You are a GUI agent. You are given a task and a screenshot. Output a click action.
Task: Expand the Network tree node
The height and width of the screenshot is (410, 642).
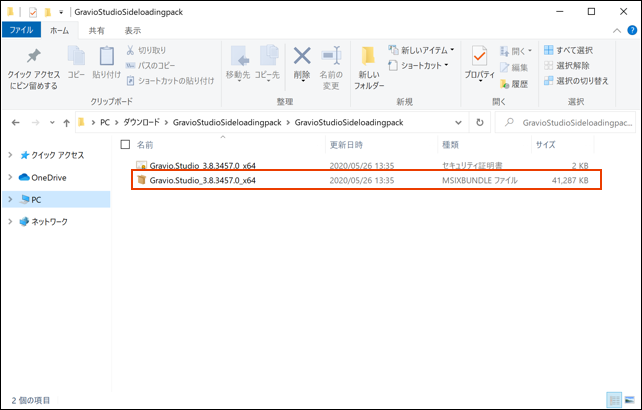coord(10,221)
